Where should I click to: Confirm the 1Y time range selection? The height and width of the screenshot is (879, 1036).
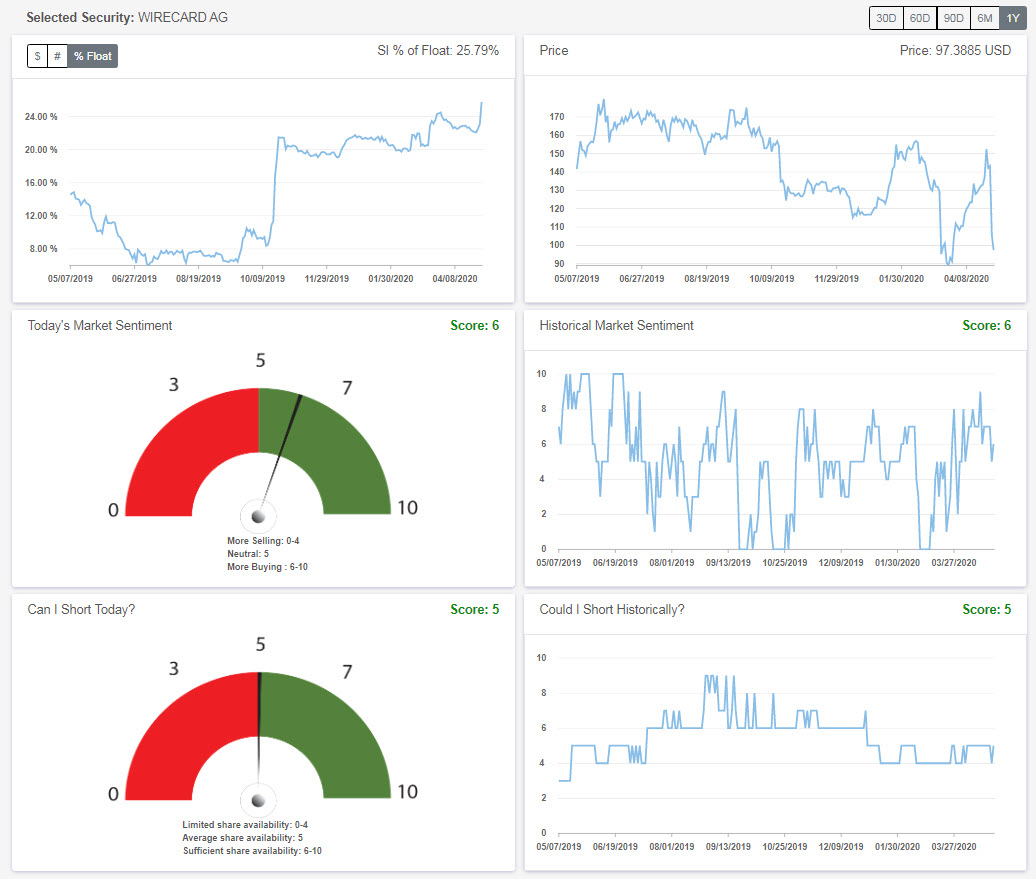click(x=1012, y=17)
